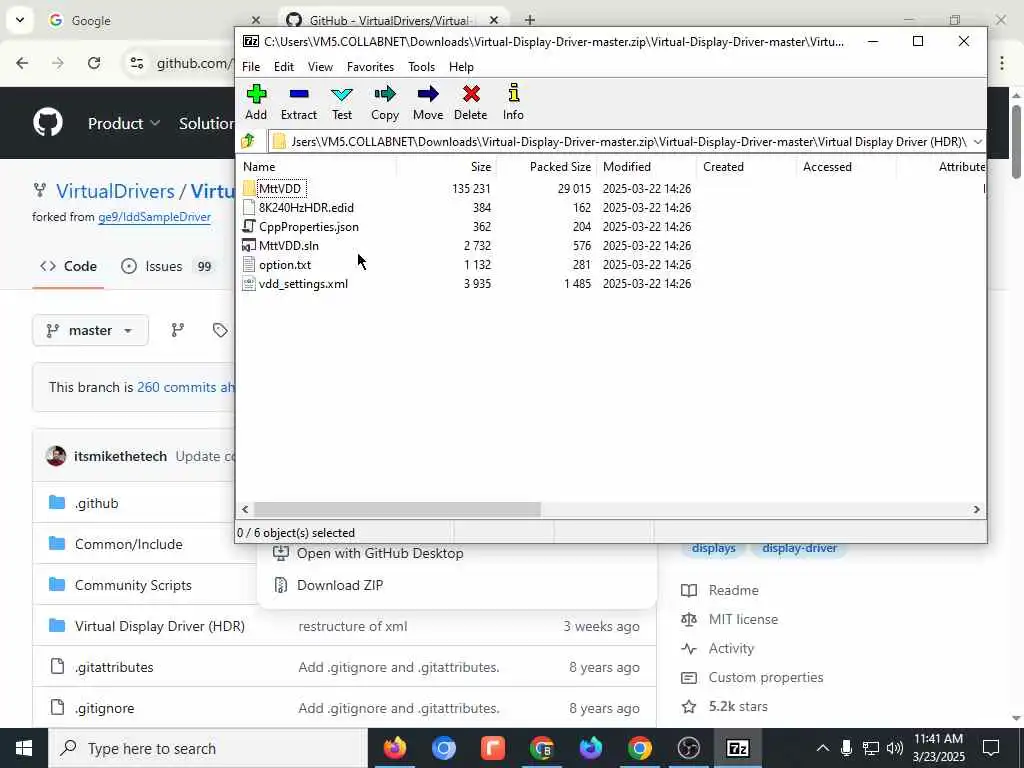1024x768 pixels.
Task: Show hidden system tray icons
Action: coord(823,748)
